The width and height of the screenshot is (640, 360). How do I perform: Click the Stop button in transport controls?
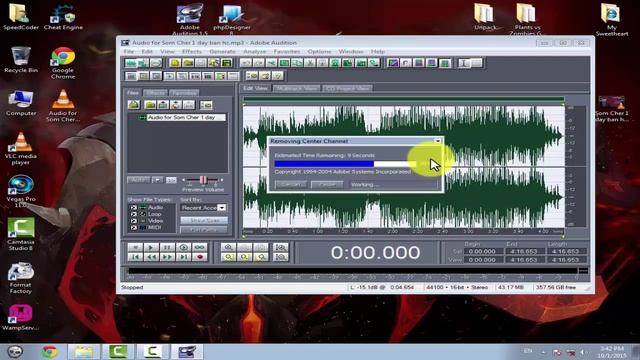click(135, 247)
